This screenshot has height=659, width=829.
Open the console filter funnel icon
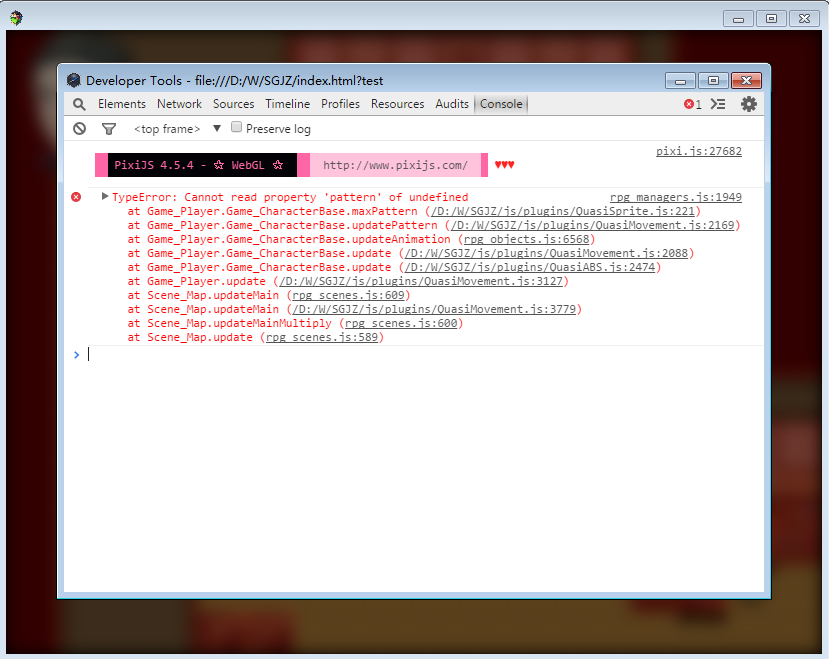pos(109,129)
